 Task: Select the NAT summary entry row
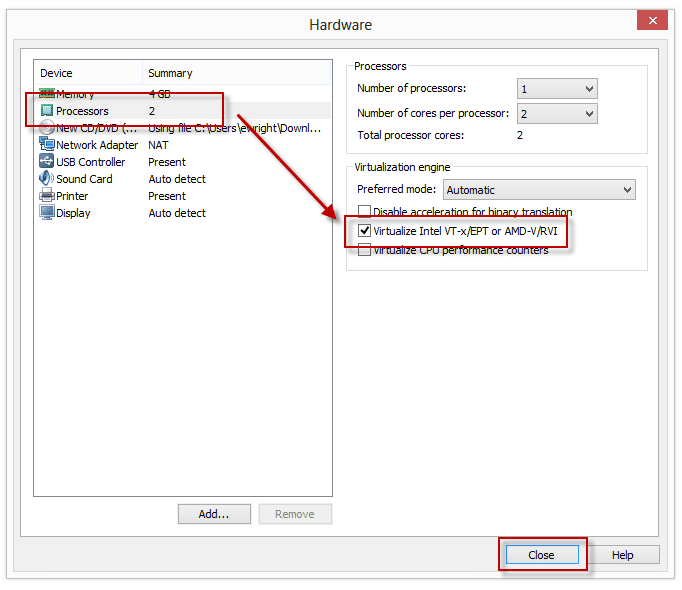click(159, 145)
